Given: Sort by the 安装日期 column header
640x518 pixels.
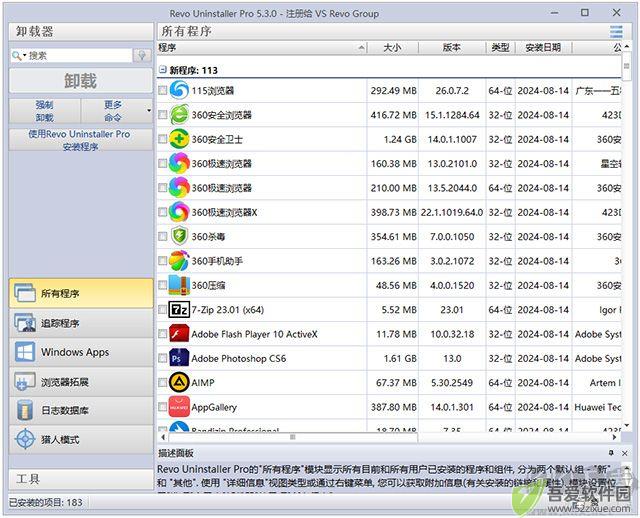Looking at the screenshot, I should tap(543, 48).
